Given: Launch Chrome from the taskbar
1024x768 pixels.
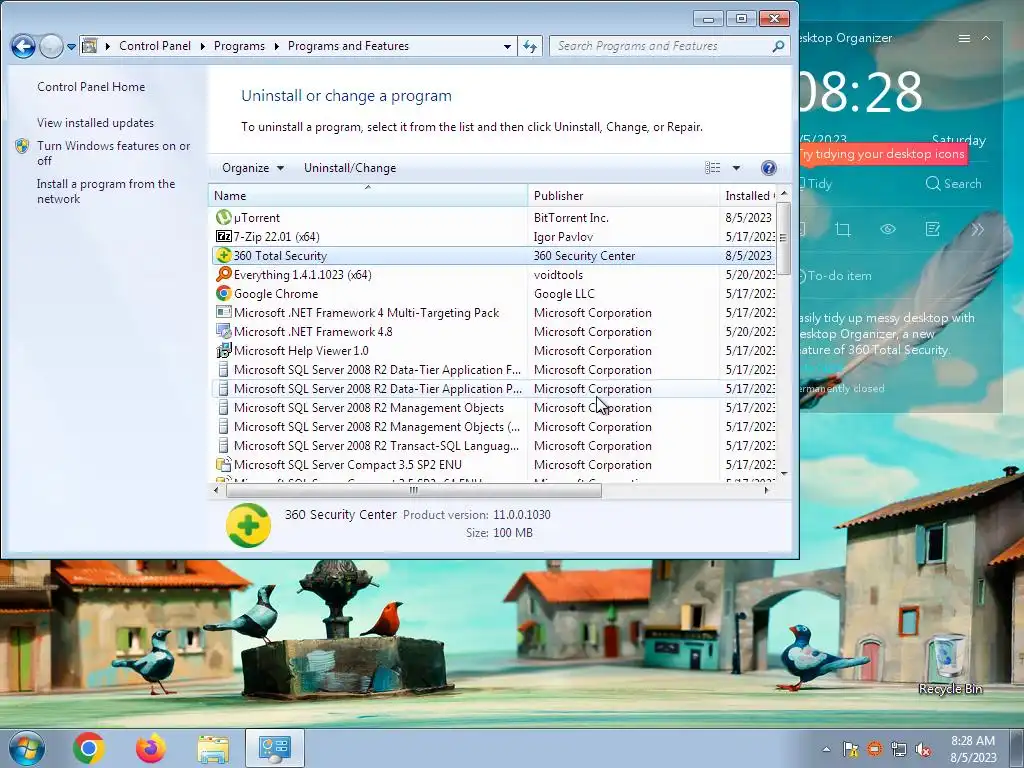Looking at the screenshot, I should [x=89, y=748].
